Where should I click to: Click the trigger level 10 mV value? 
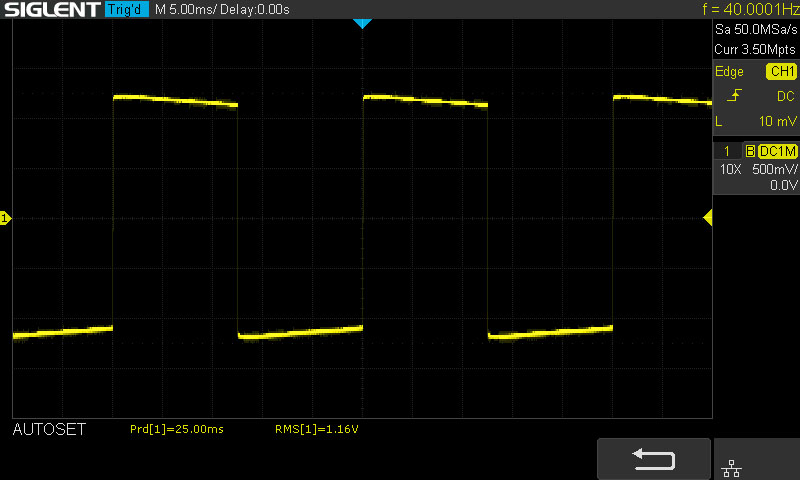[x=778, y=121]
